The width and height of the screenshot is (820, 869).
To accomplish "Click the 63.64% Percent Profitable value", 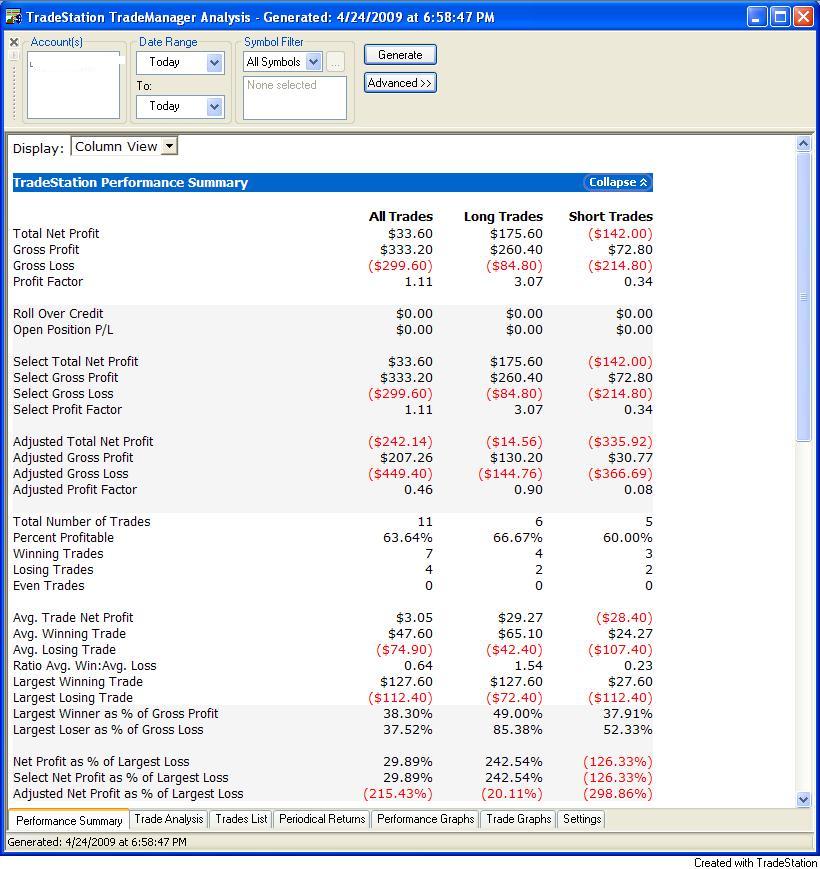I will (x=408, y=538).
